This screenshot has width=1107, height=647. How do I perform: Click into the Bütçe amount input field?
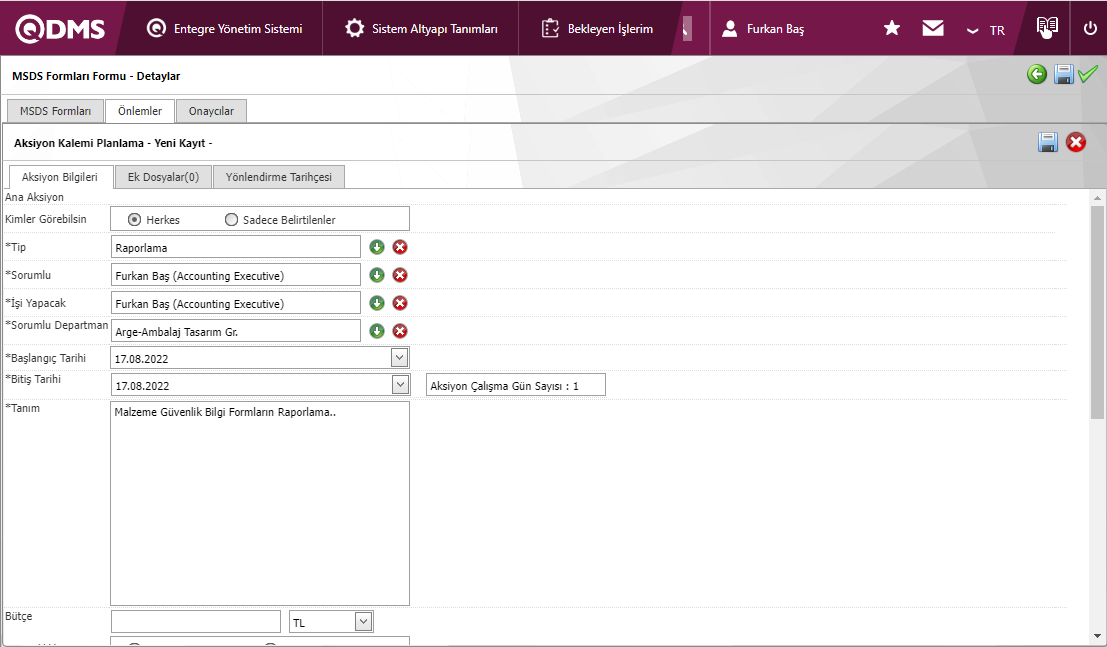[195, 622]
